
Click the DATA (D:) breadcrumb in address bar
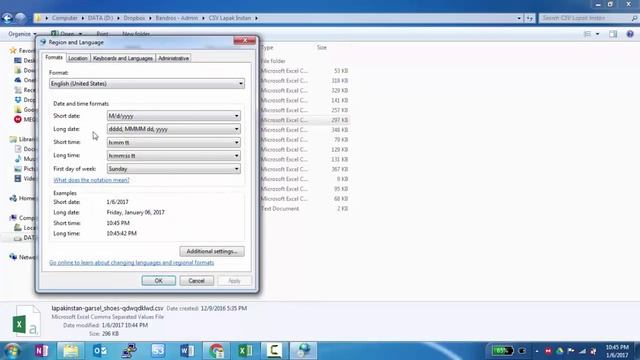click(x=100, y=18)
